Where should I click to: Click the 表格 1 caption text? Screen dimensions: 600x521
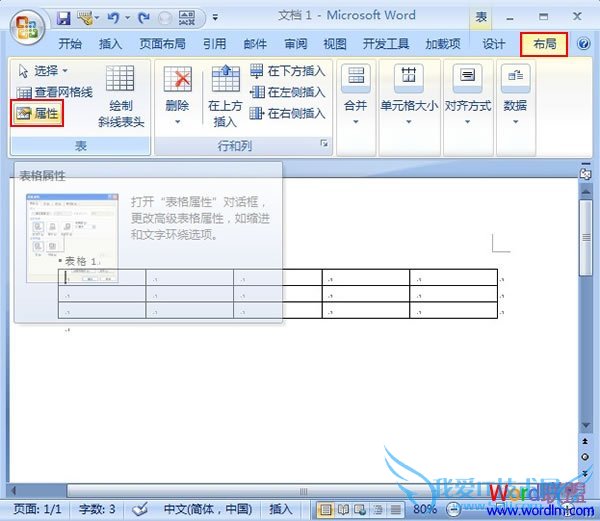point(80,261)
